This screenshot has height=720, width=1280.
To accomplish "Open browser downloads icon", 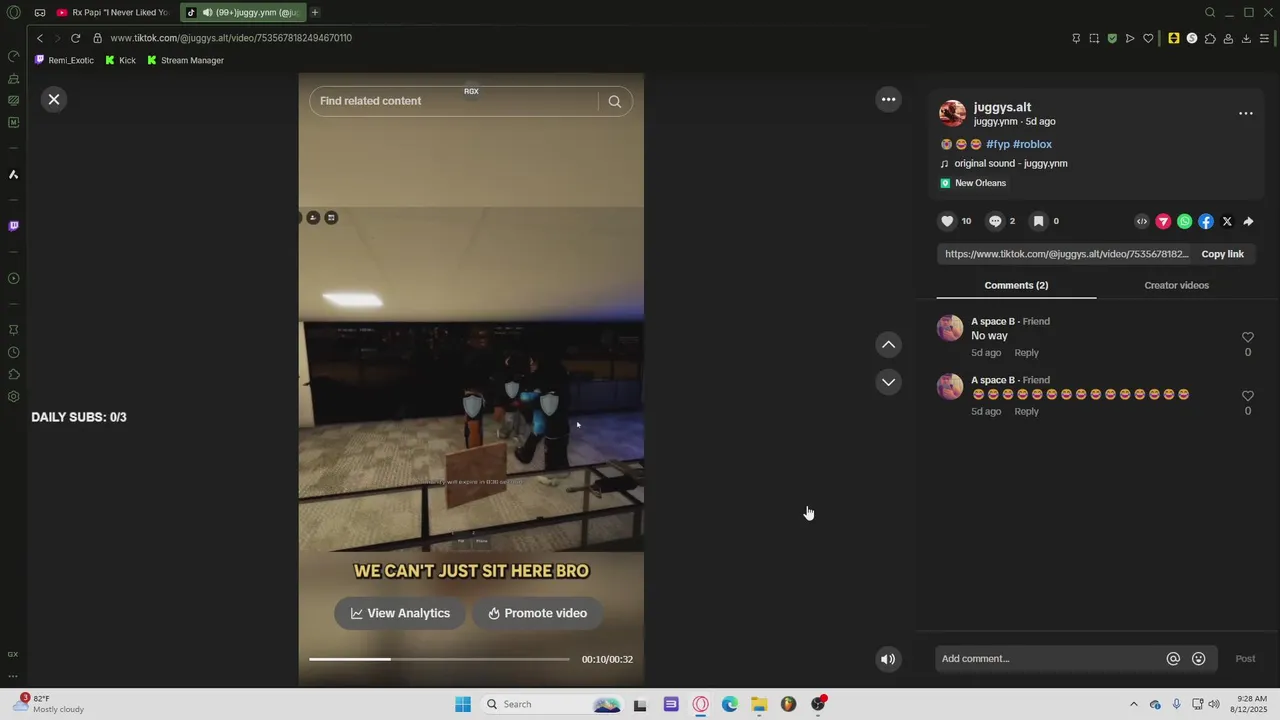I will tap(1246, 38).
